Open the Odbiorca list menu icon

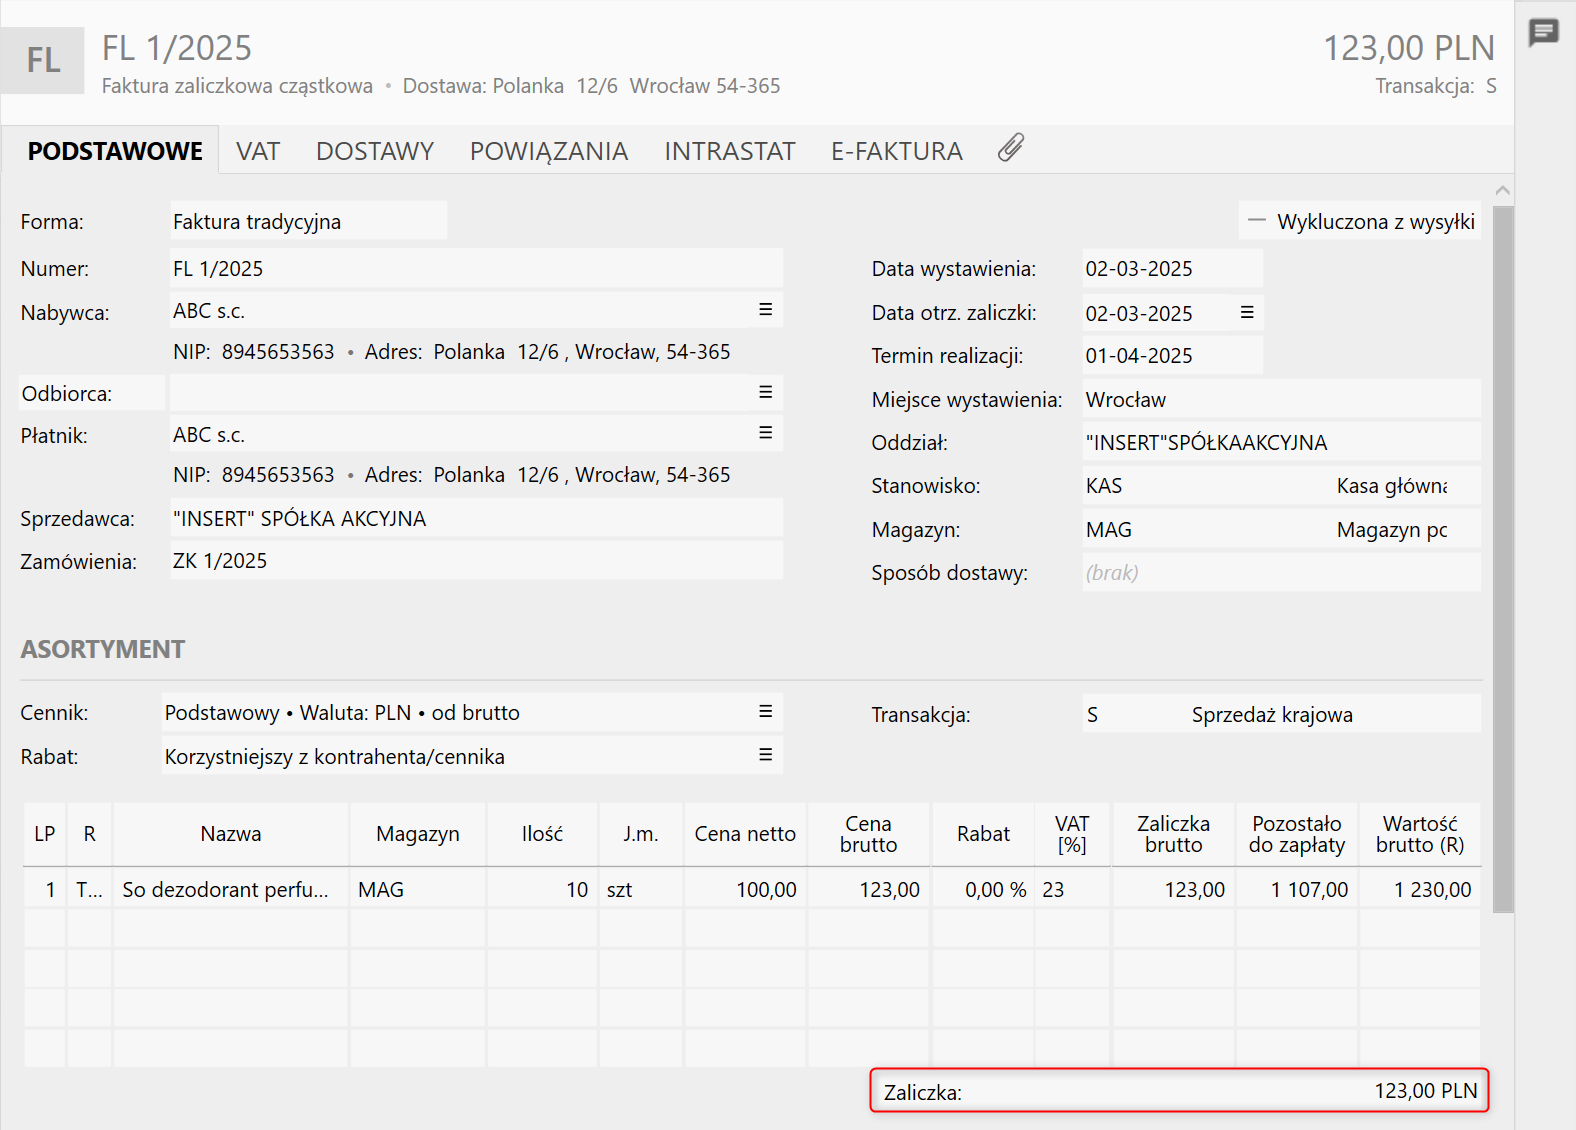[765, 392]
